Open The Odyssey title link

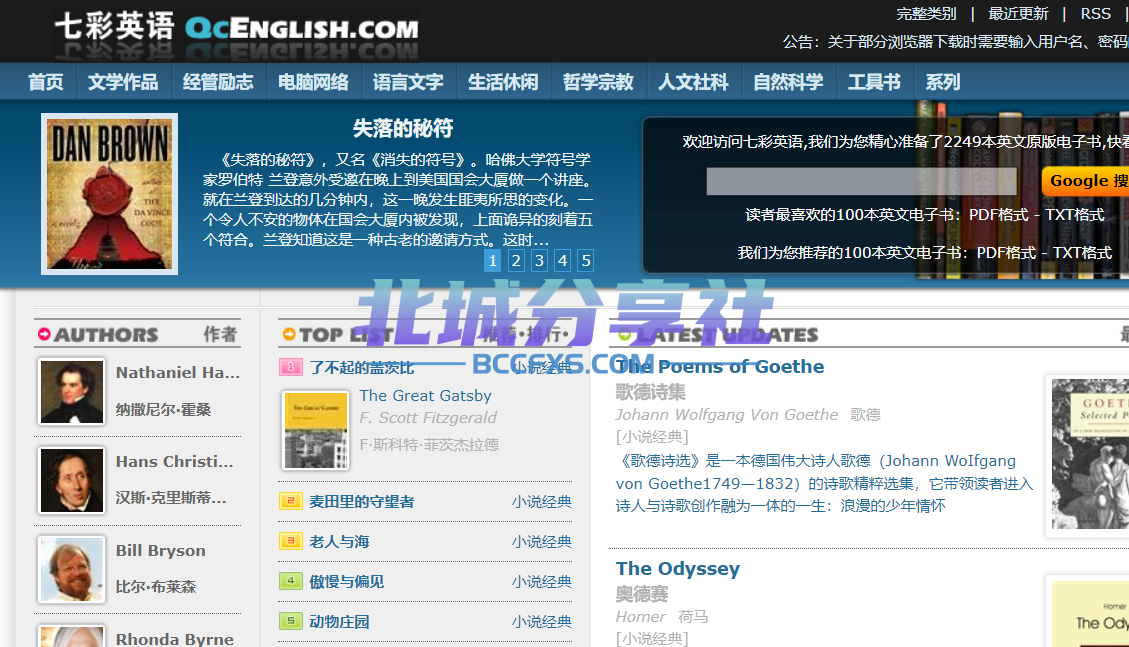tap(678, 569)
